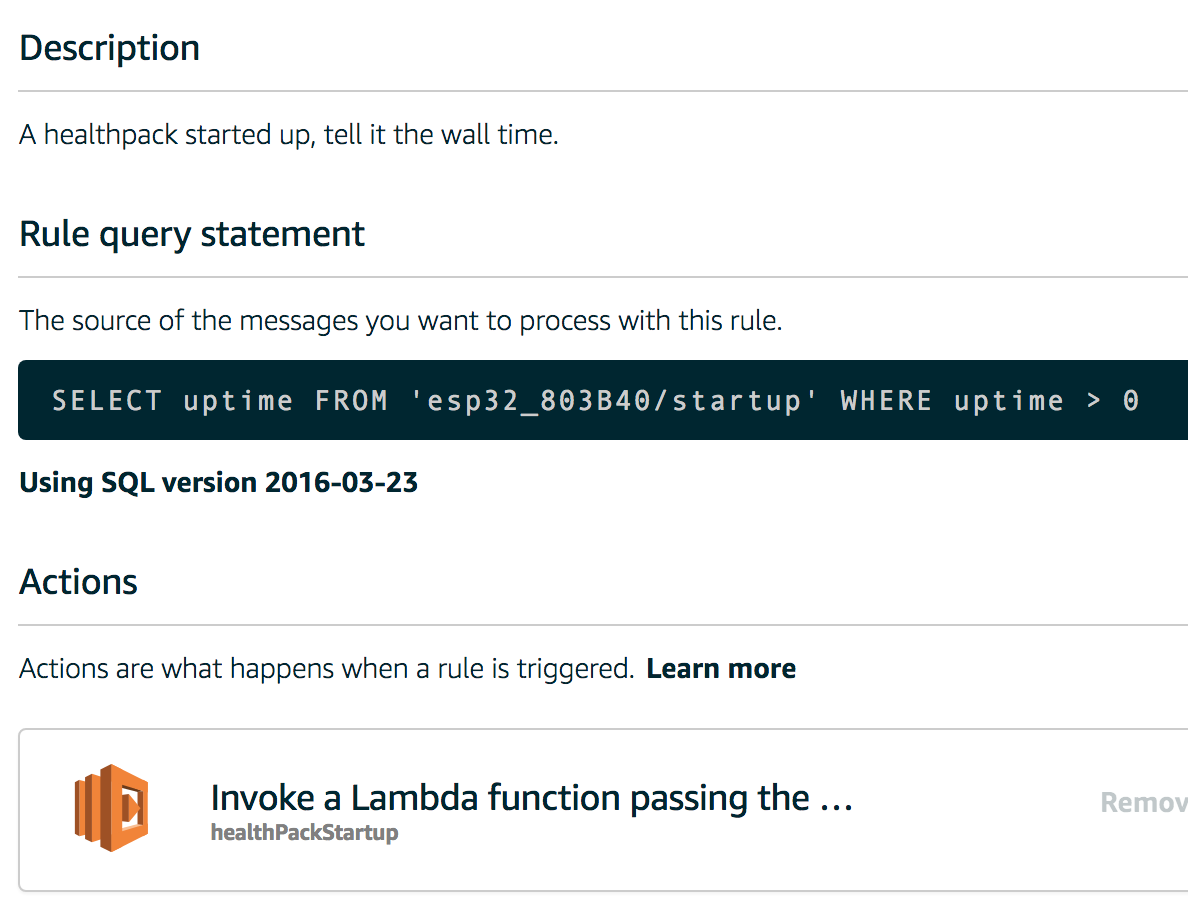Open the Learn more link

721,669
